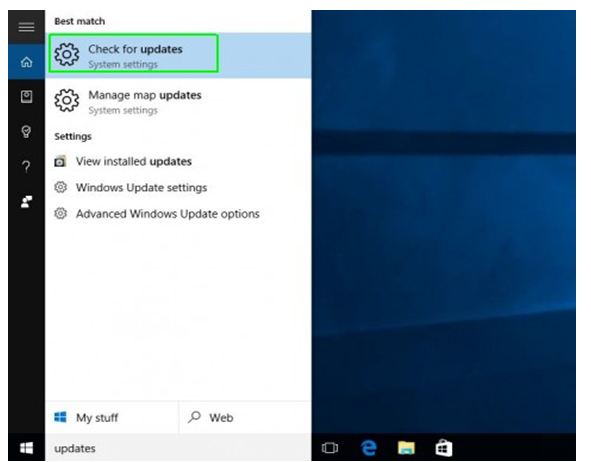Open the Task View taskbar icon

point(330,448)
